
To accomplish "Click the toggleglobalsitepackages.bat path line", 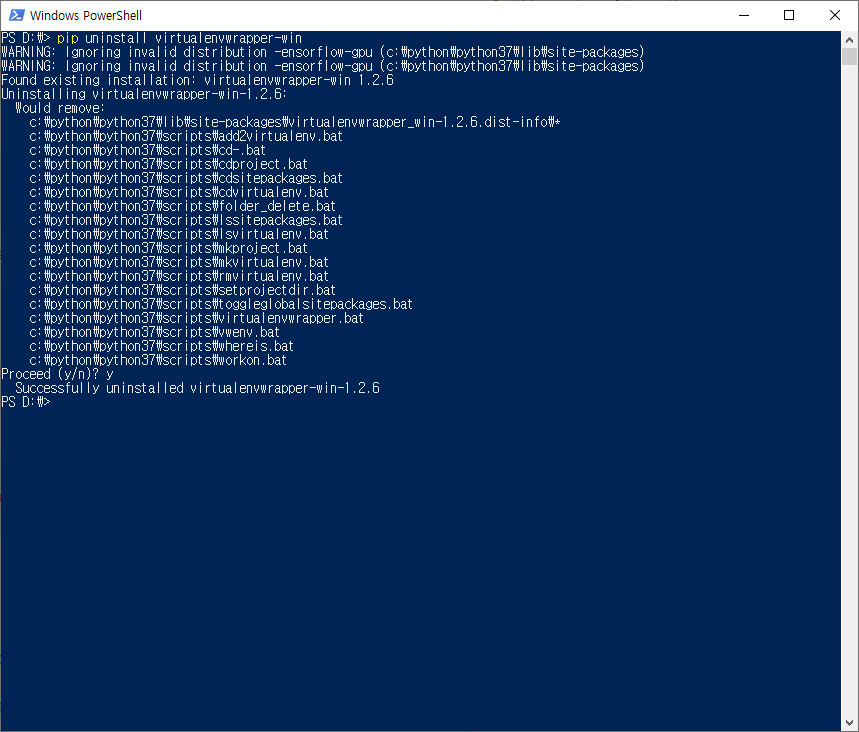I will [x=221, y=304].
